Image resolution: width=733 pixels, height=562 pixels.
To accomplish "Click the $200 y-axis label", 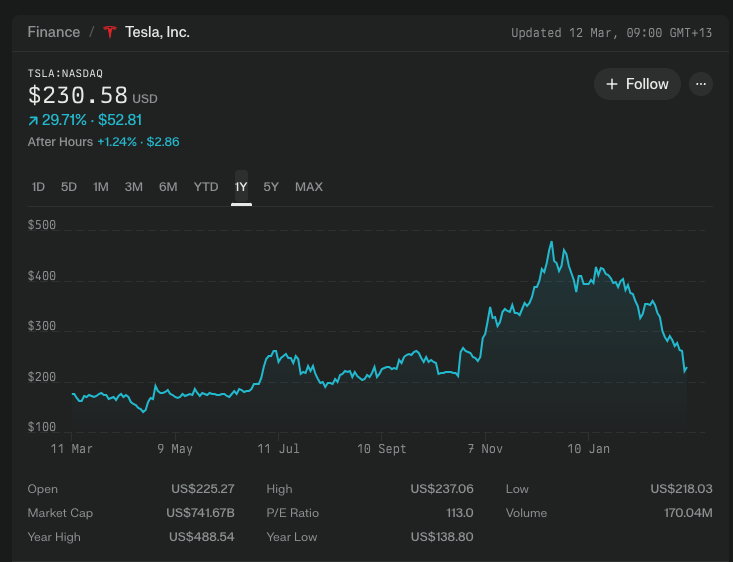I will click(x=42, y=377).
